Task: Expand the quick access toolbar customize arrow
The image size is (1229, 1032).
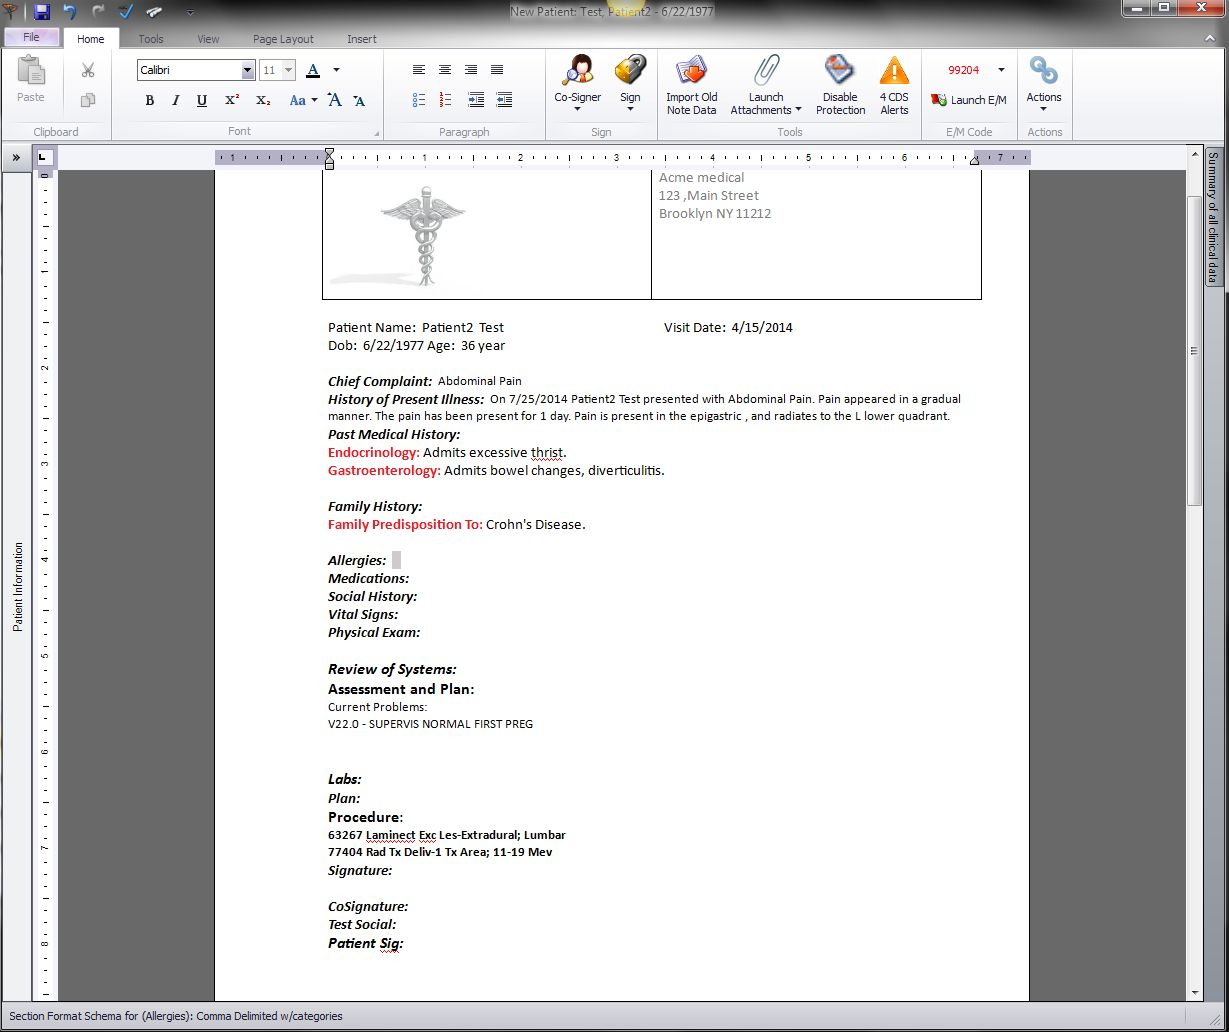Action: [190, 13]
